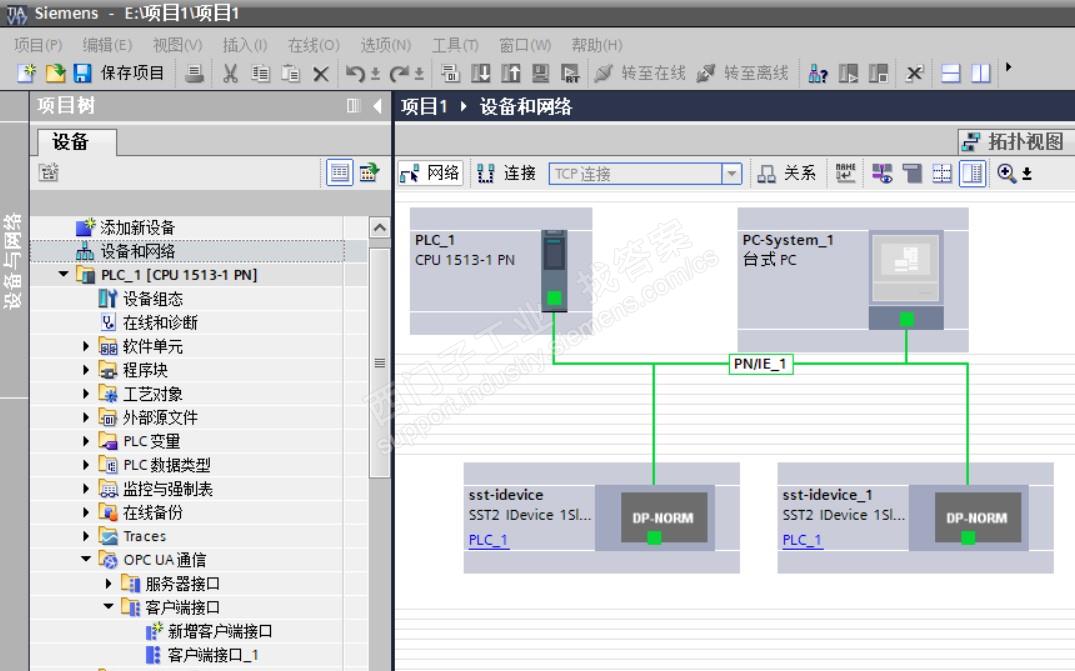Expand the 监控与强制表 folder
The height and width of the screenshot is (671, 1075).
point(86,489)
